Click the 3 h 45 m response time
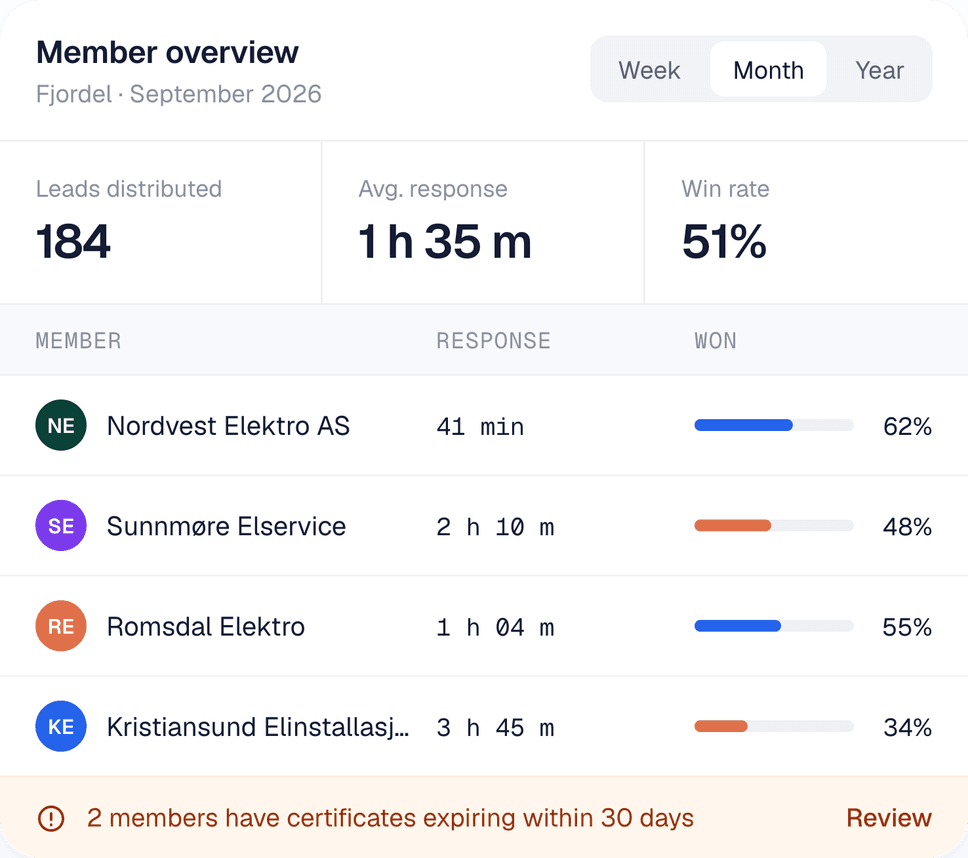The width and height of the screenshot is (968, 858). 495,728
